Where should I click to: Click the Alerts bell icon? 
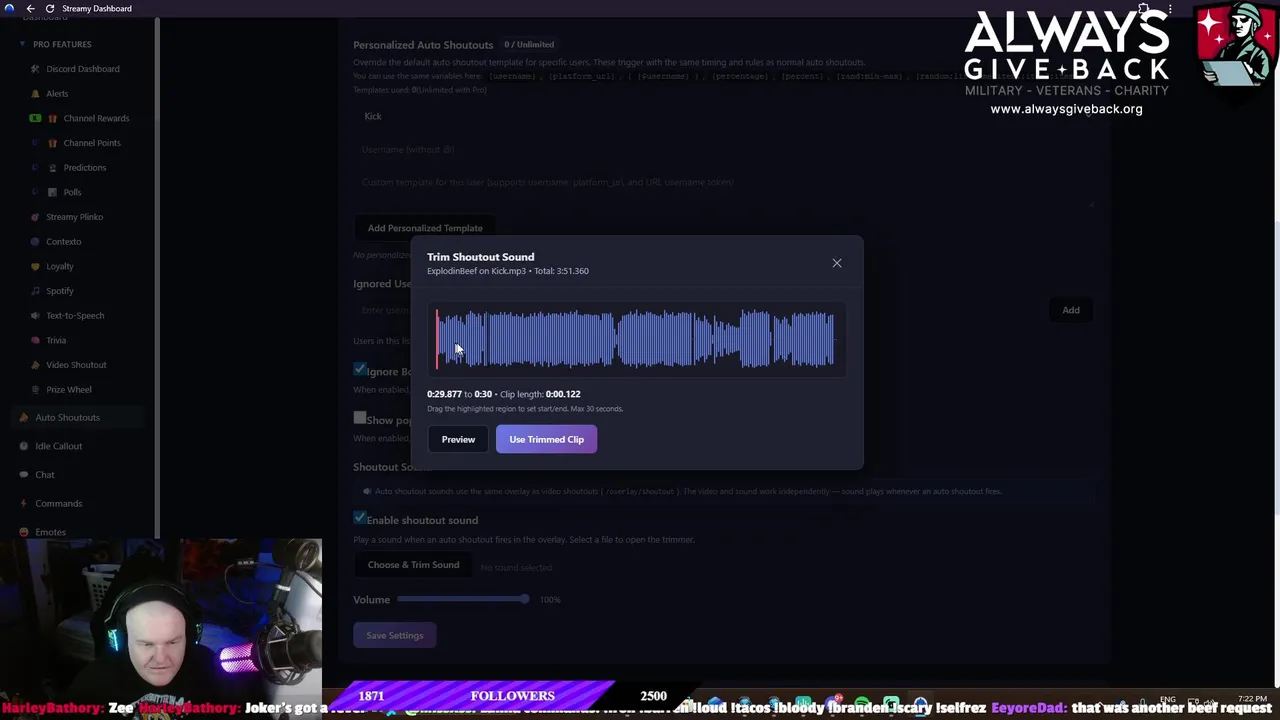tap(36, 94)
